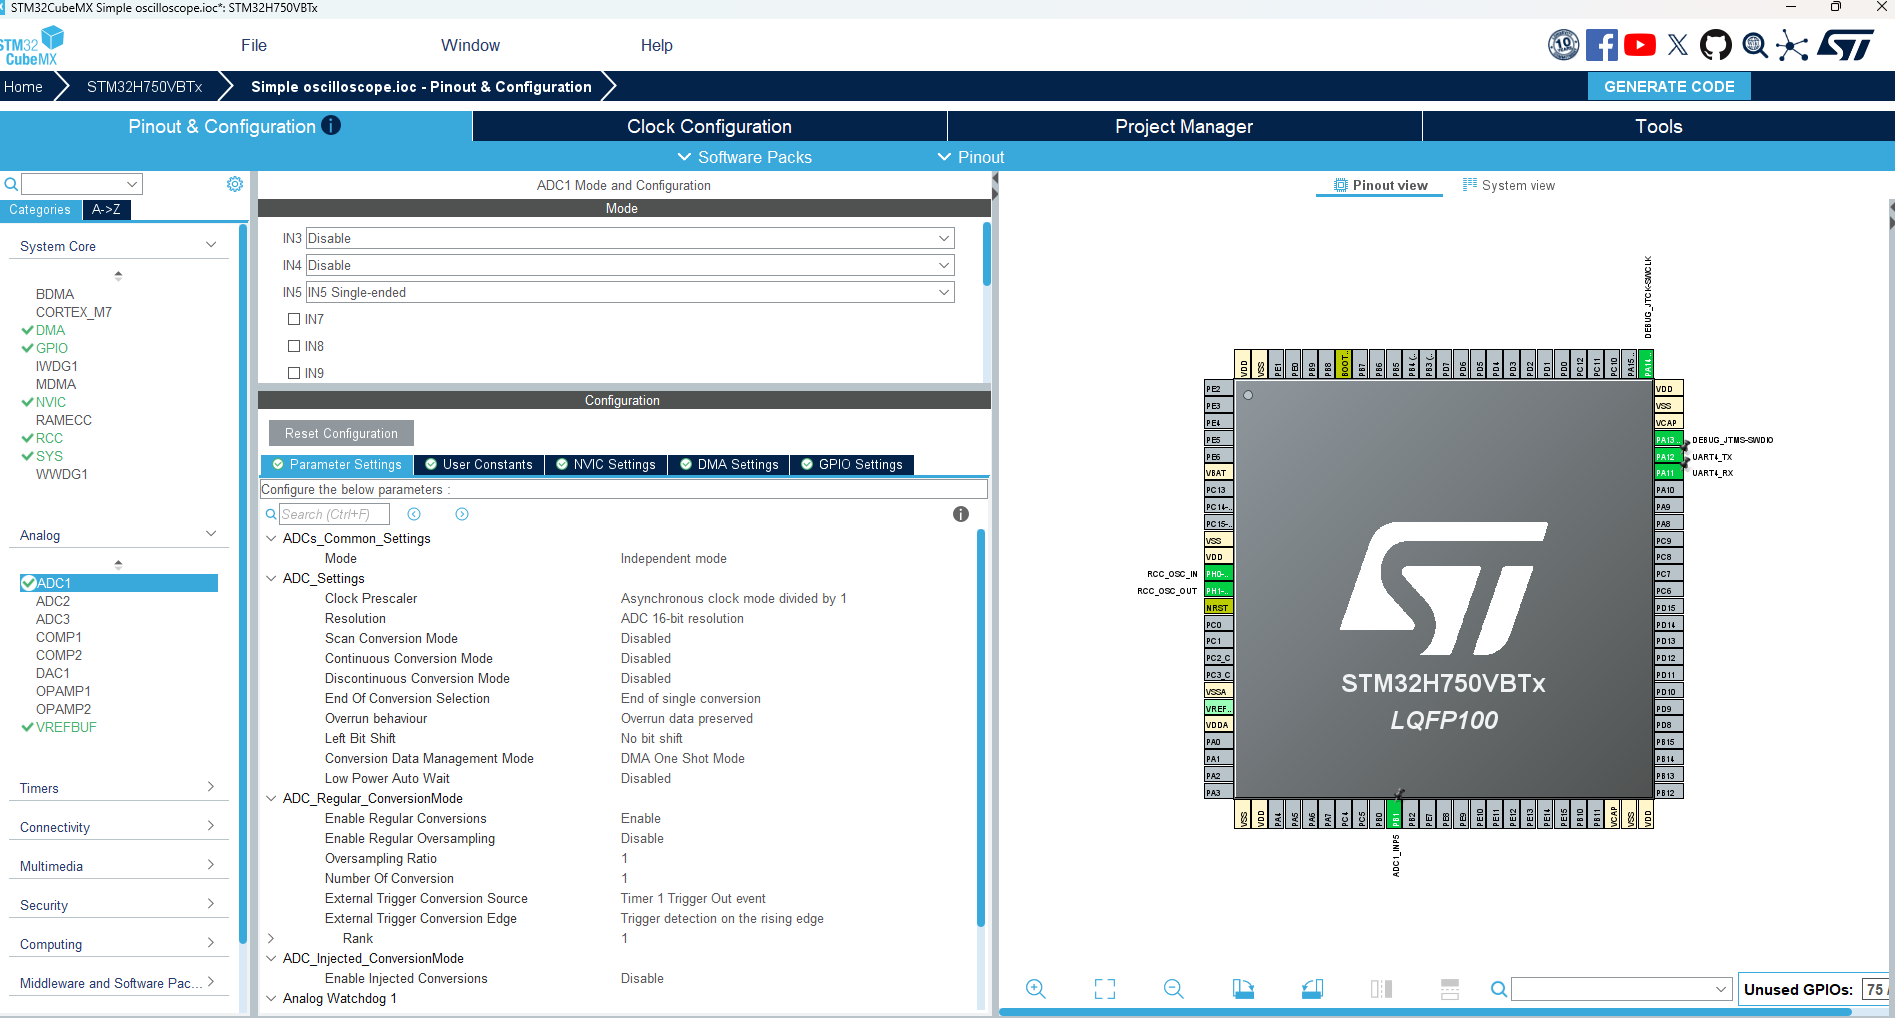The width and height of the screenshot is (1895, 1022).
Task: Click the fit-to-screen pinout icon
Action: [1104, 989]
